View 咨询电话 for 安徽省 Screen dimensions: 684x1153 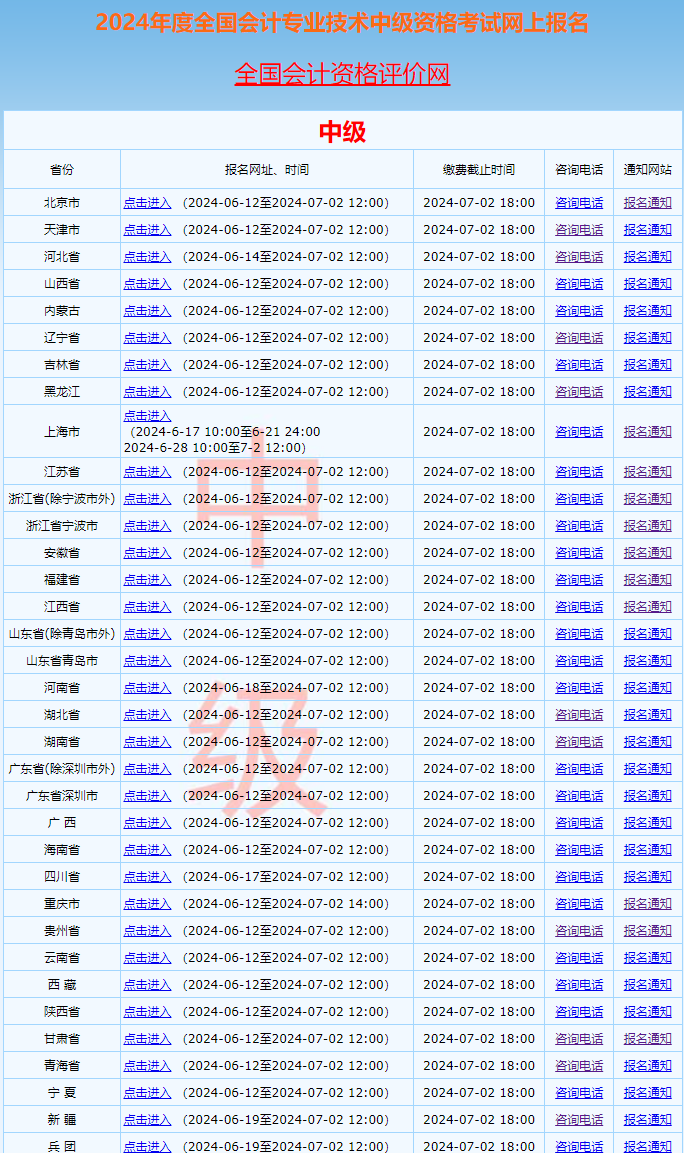tap(579, 553)
